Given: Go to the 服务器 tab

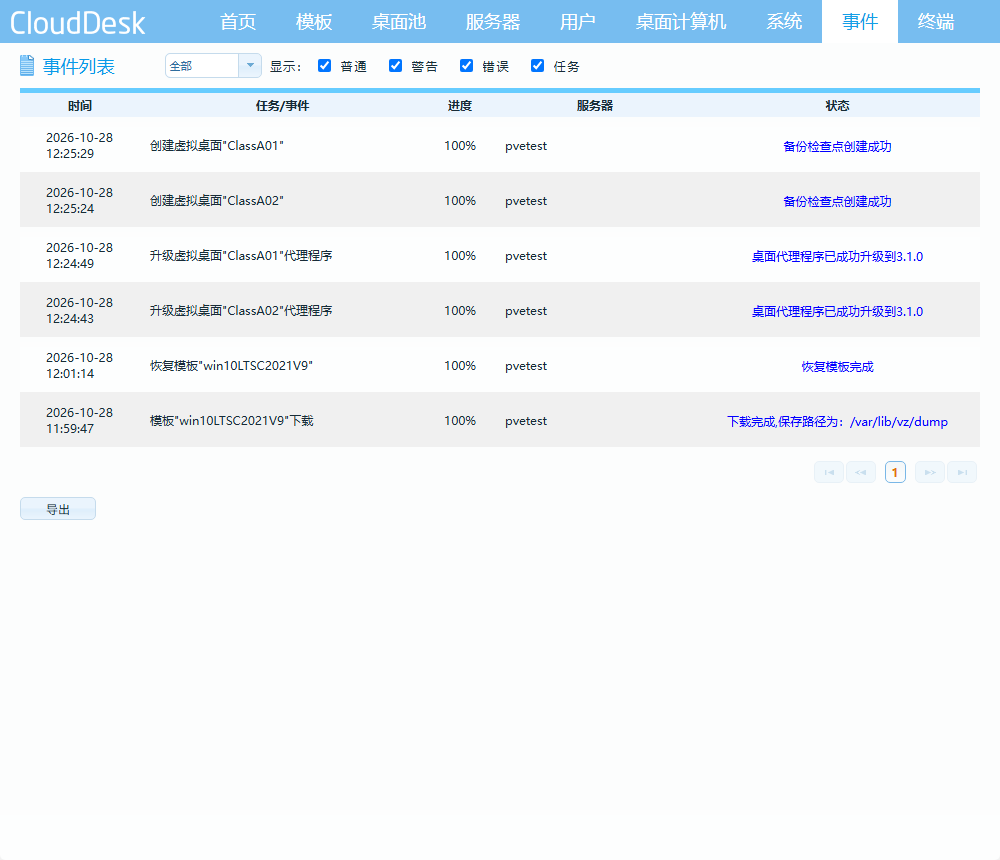Looking at the screenshot, I should click(493, 22).
